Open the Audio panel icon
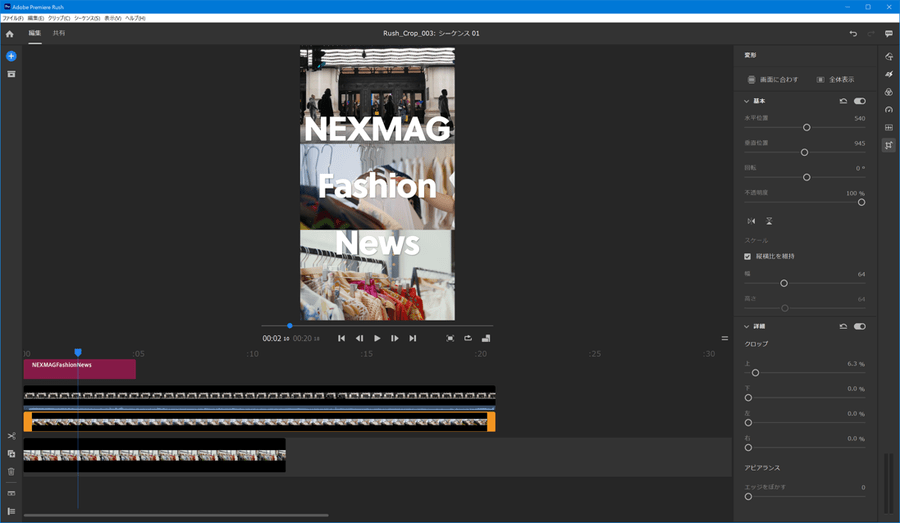 [889, 127]
